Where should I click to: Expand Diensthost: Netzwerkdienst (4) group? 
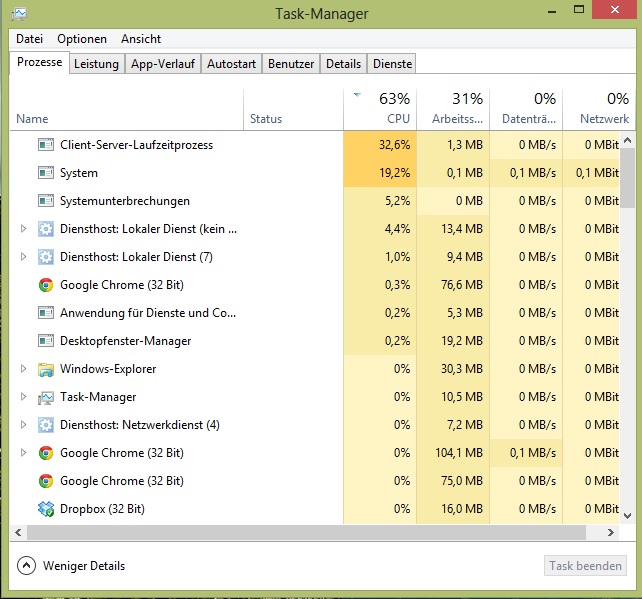coord(23,425)
